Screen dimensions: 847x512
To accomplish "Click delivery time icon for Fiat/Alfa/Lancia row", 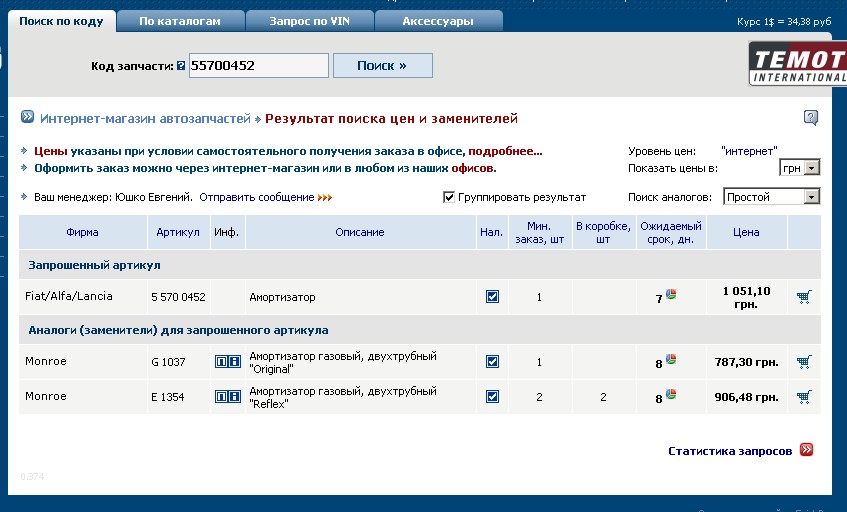I will pos(671,295).
